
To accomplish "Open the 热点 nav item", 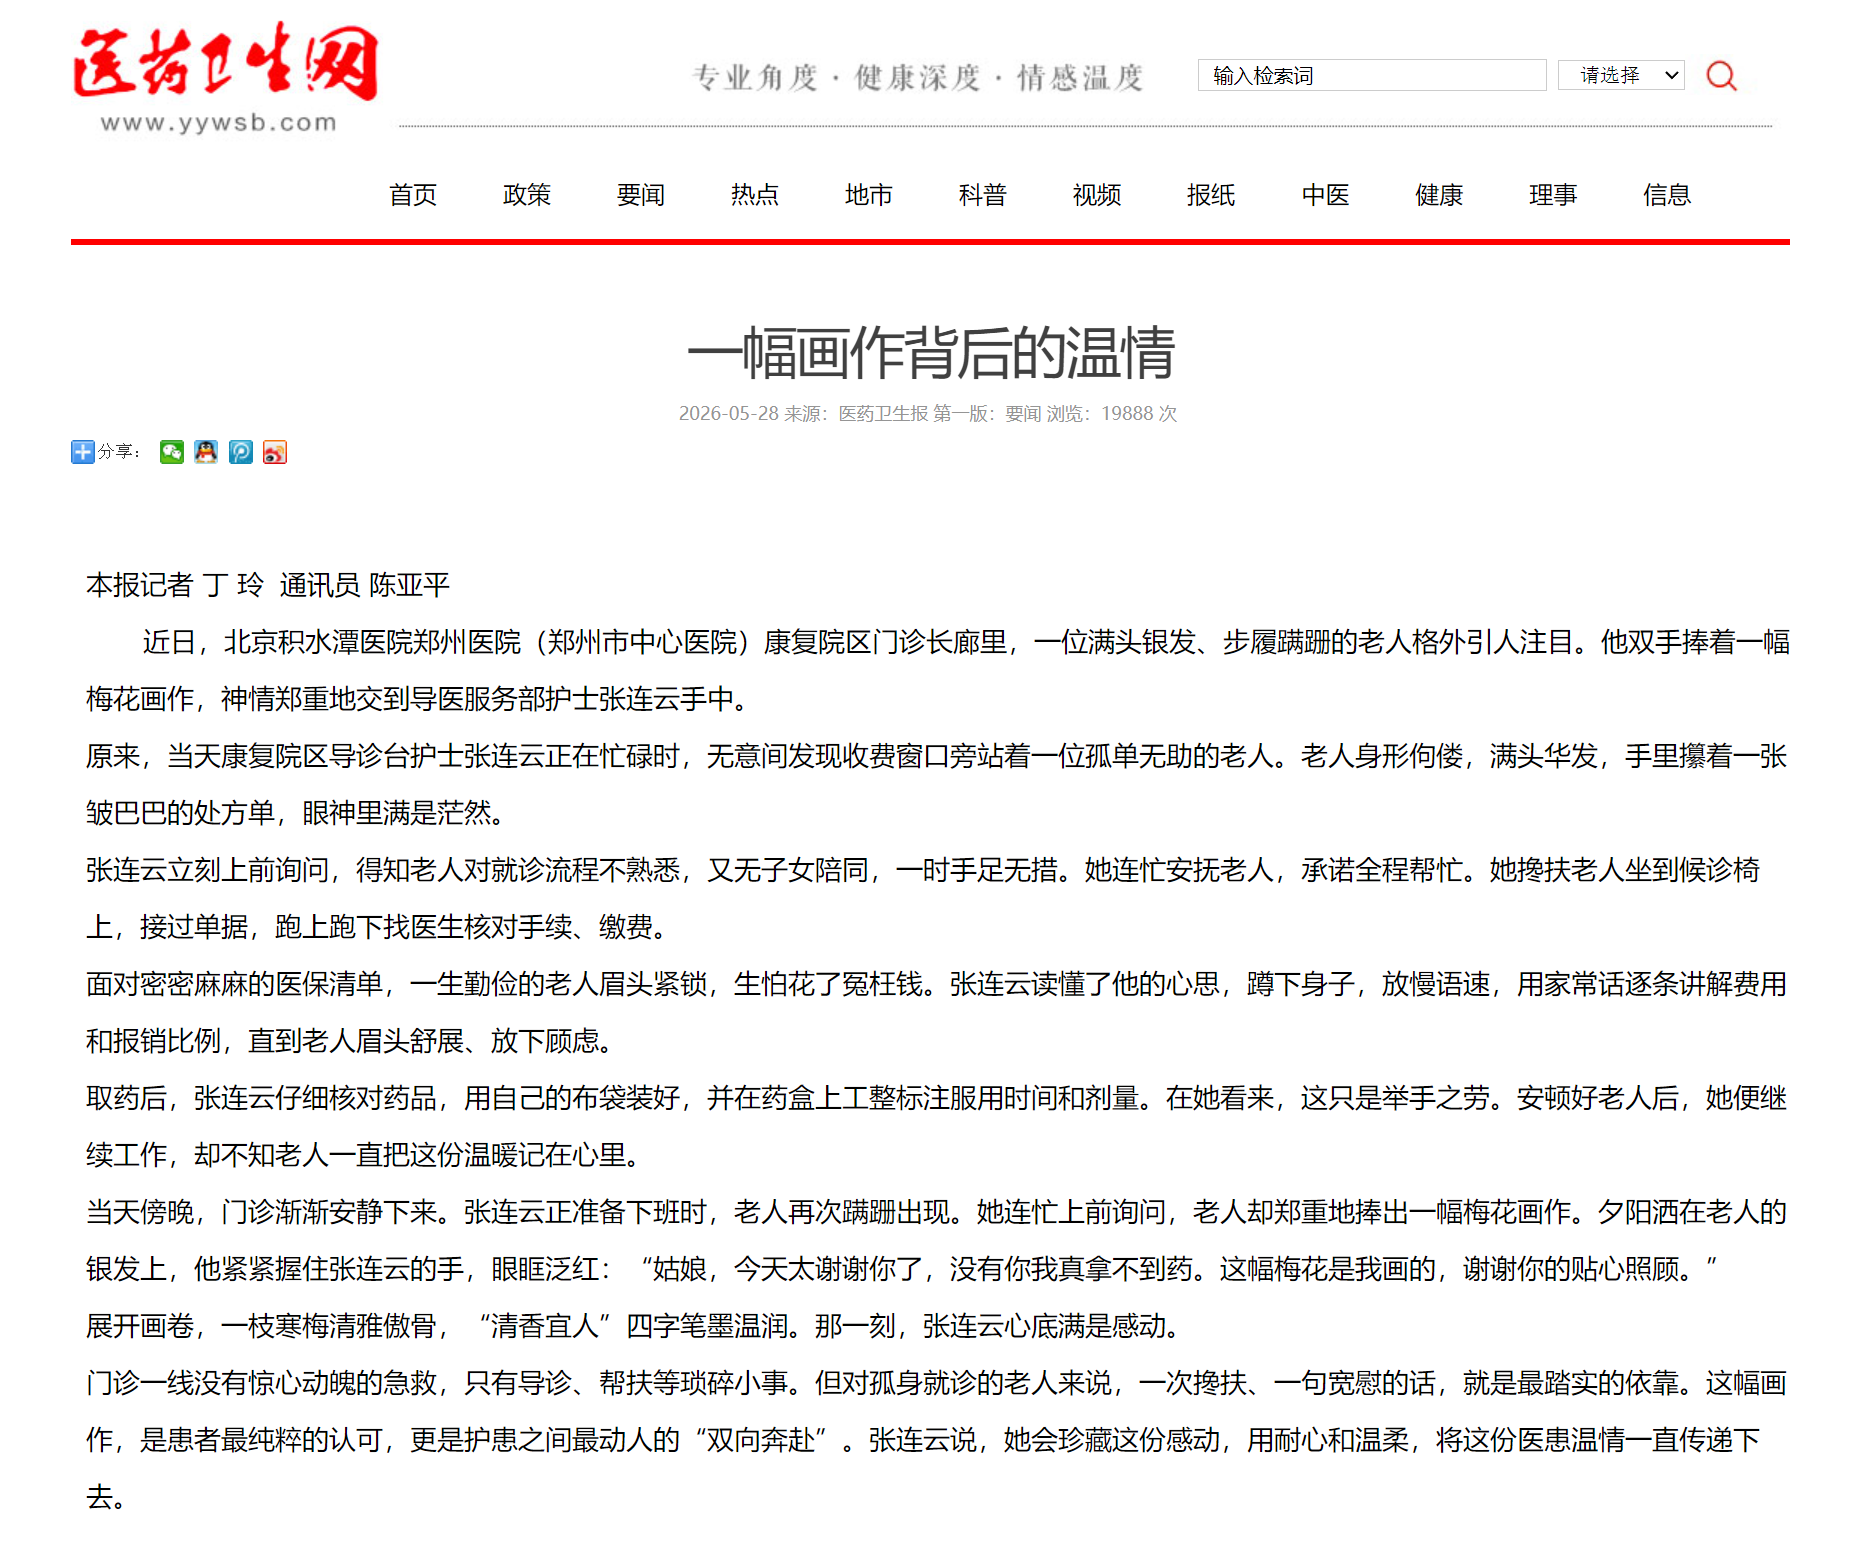I will click(x=755, y=195).
